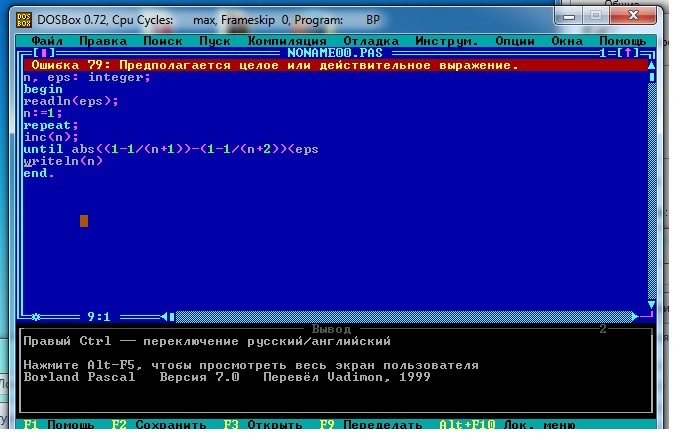
Task: Open the Правка menu
Action: tap(103, 41)
